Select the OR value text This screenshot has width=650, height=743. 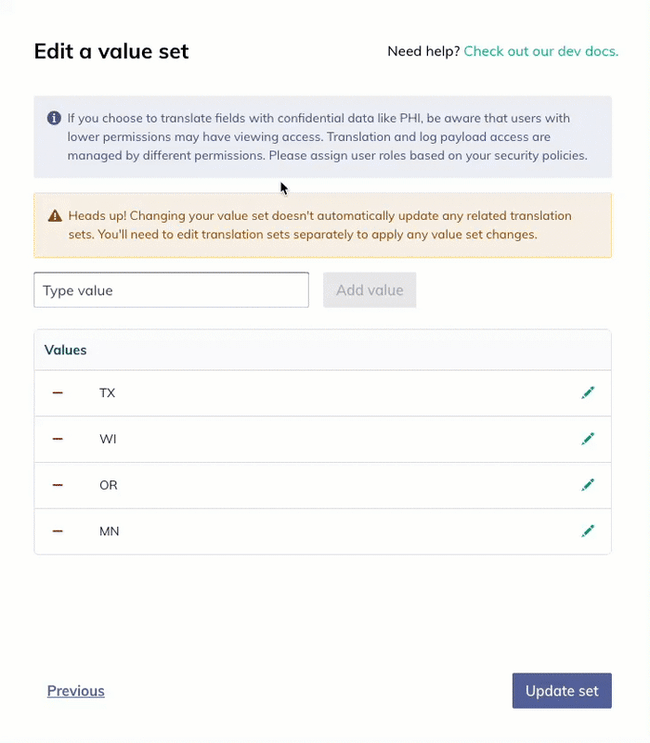tap(108, 485)
